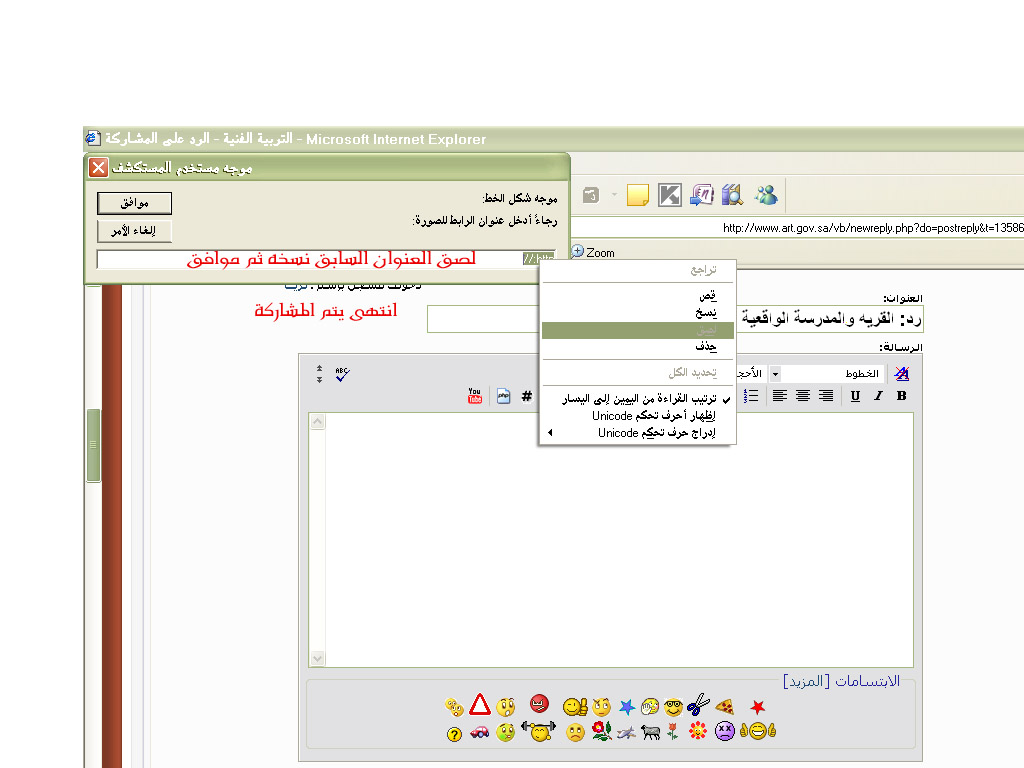Insert a YouTube video tag
The width and height of the screenshot is (1024, 768).
(475, 396)
